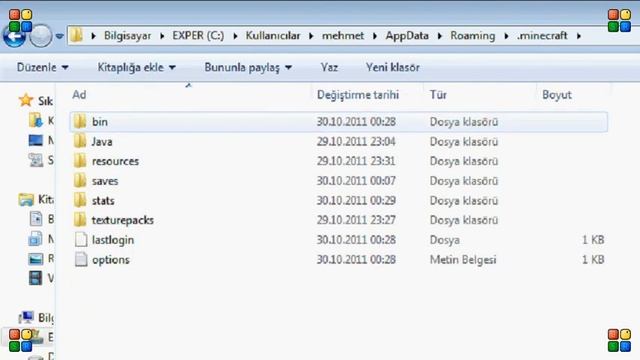Expand arrow after .minecraft breadcrumb
Screen dimensions: 640x360
point(579,36)
